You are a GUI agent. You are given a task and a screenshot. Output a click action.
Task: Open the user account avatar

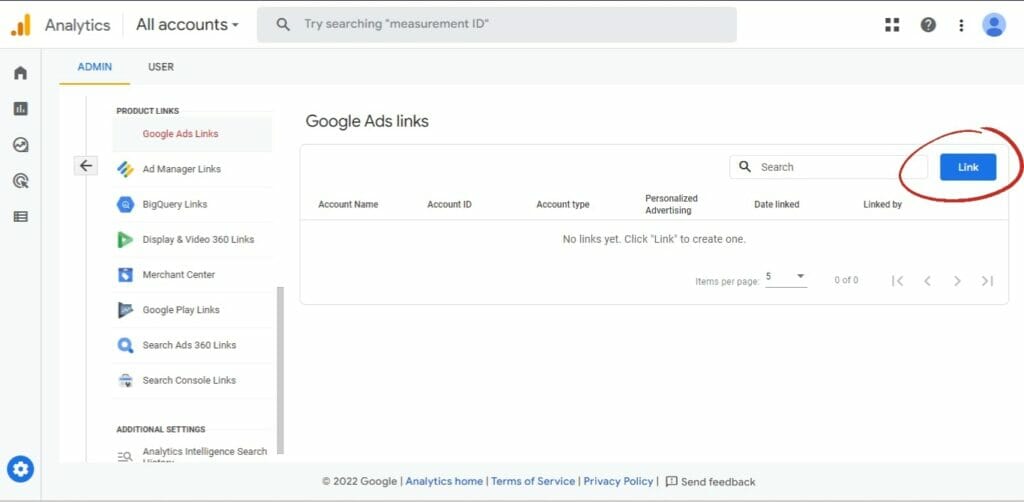tap(993, 25)
